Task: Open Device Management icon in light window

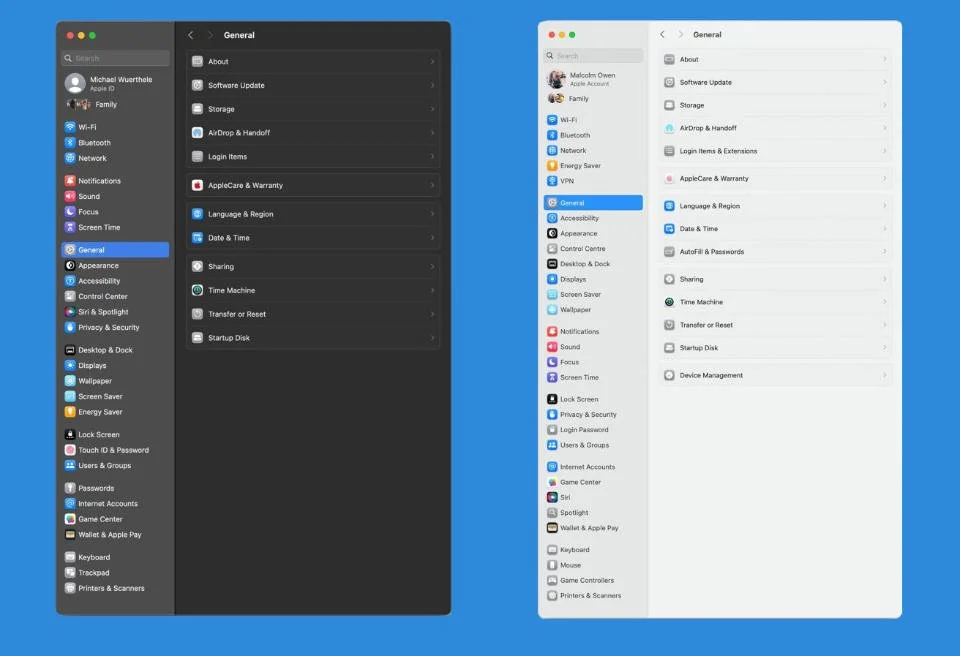Action: (x=669, y=375)
